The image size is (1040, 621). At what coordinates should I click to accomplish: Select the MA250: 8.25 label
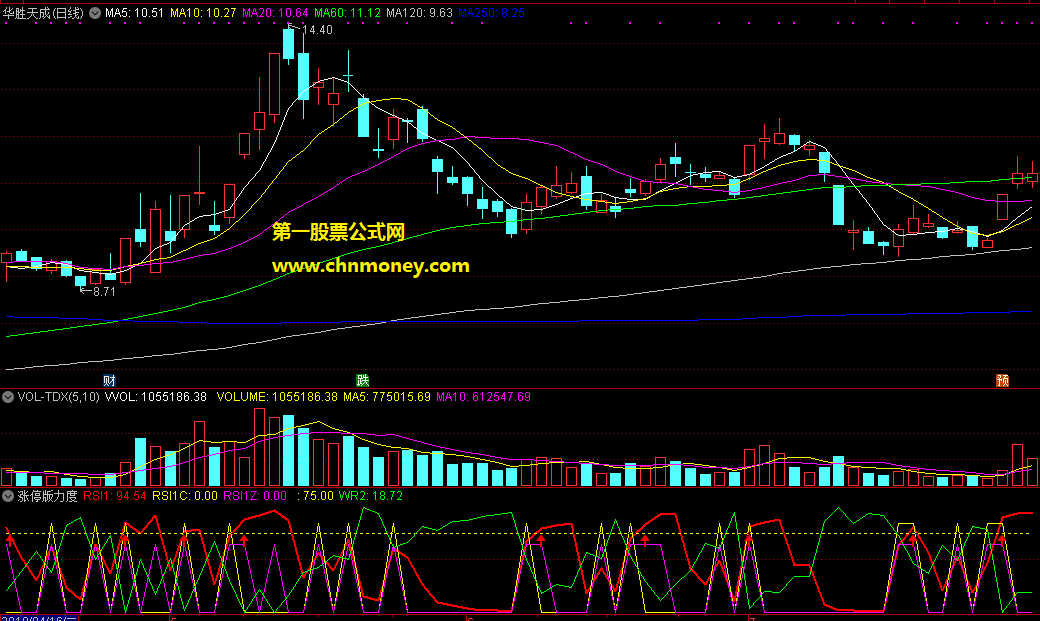coord(491,13)
